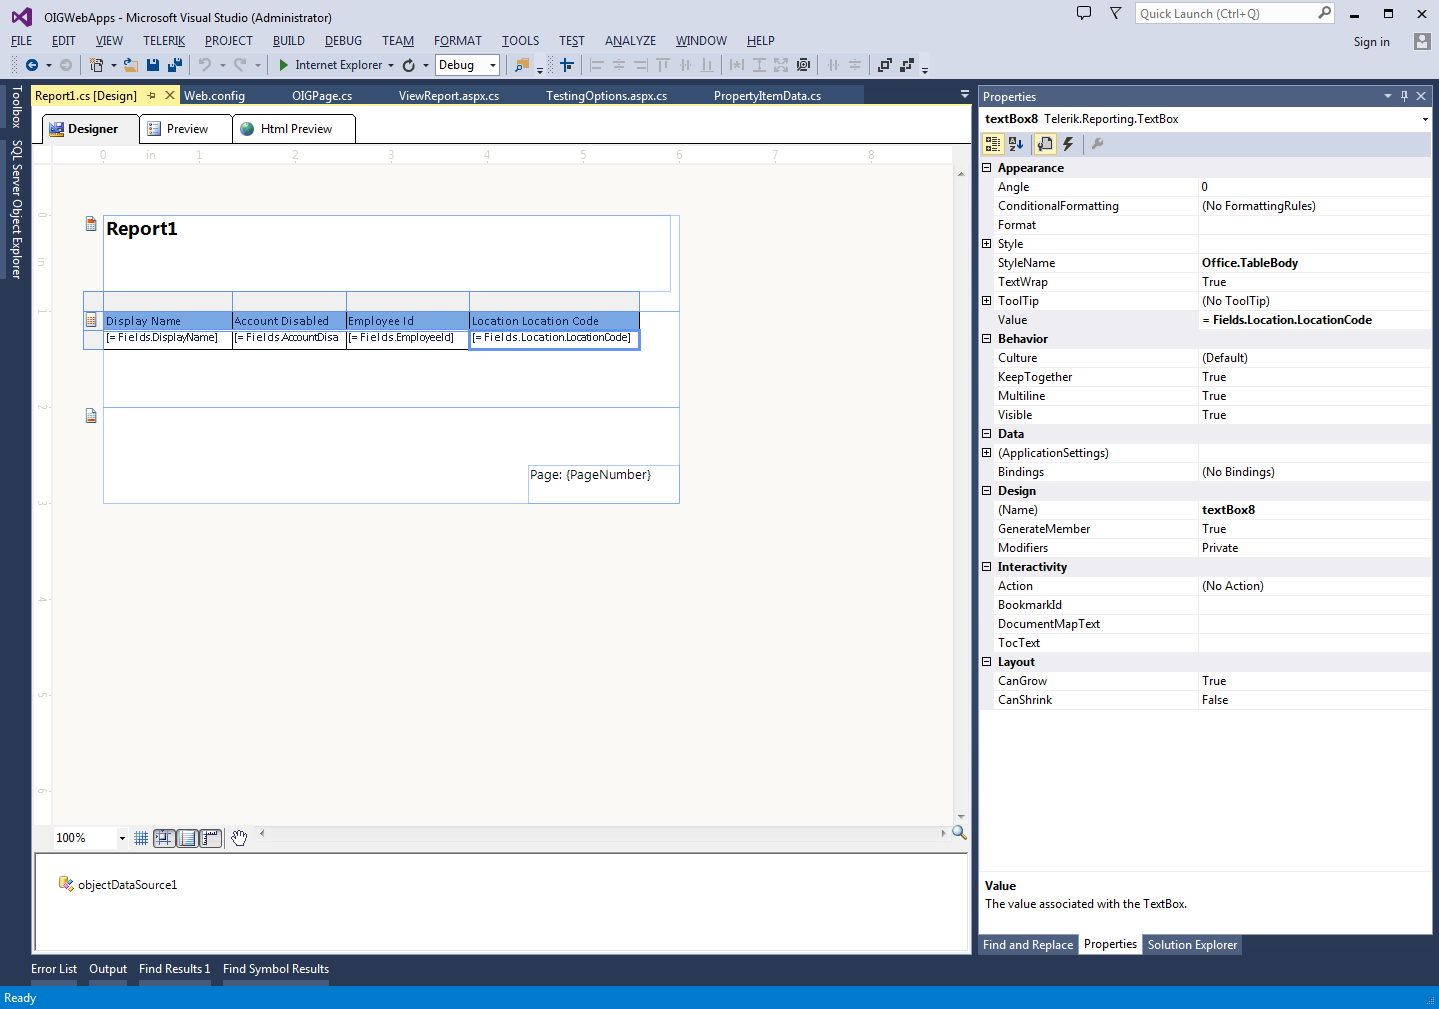
Task: Pin the Properties panel with auto-hide pin
Action: coord(1404,96)
